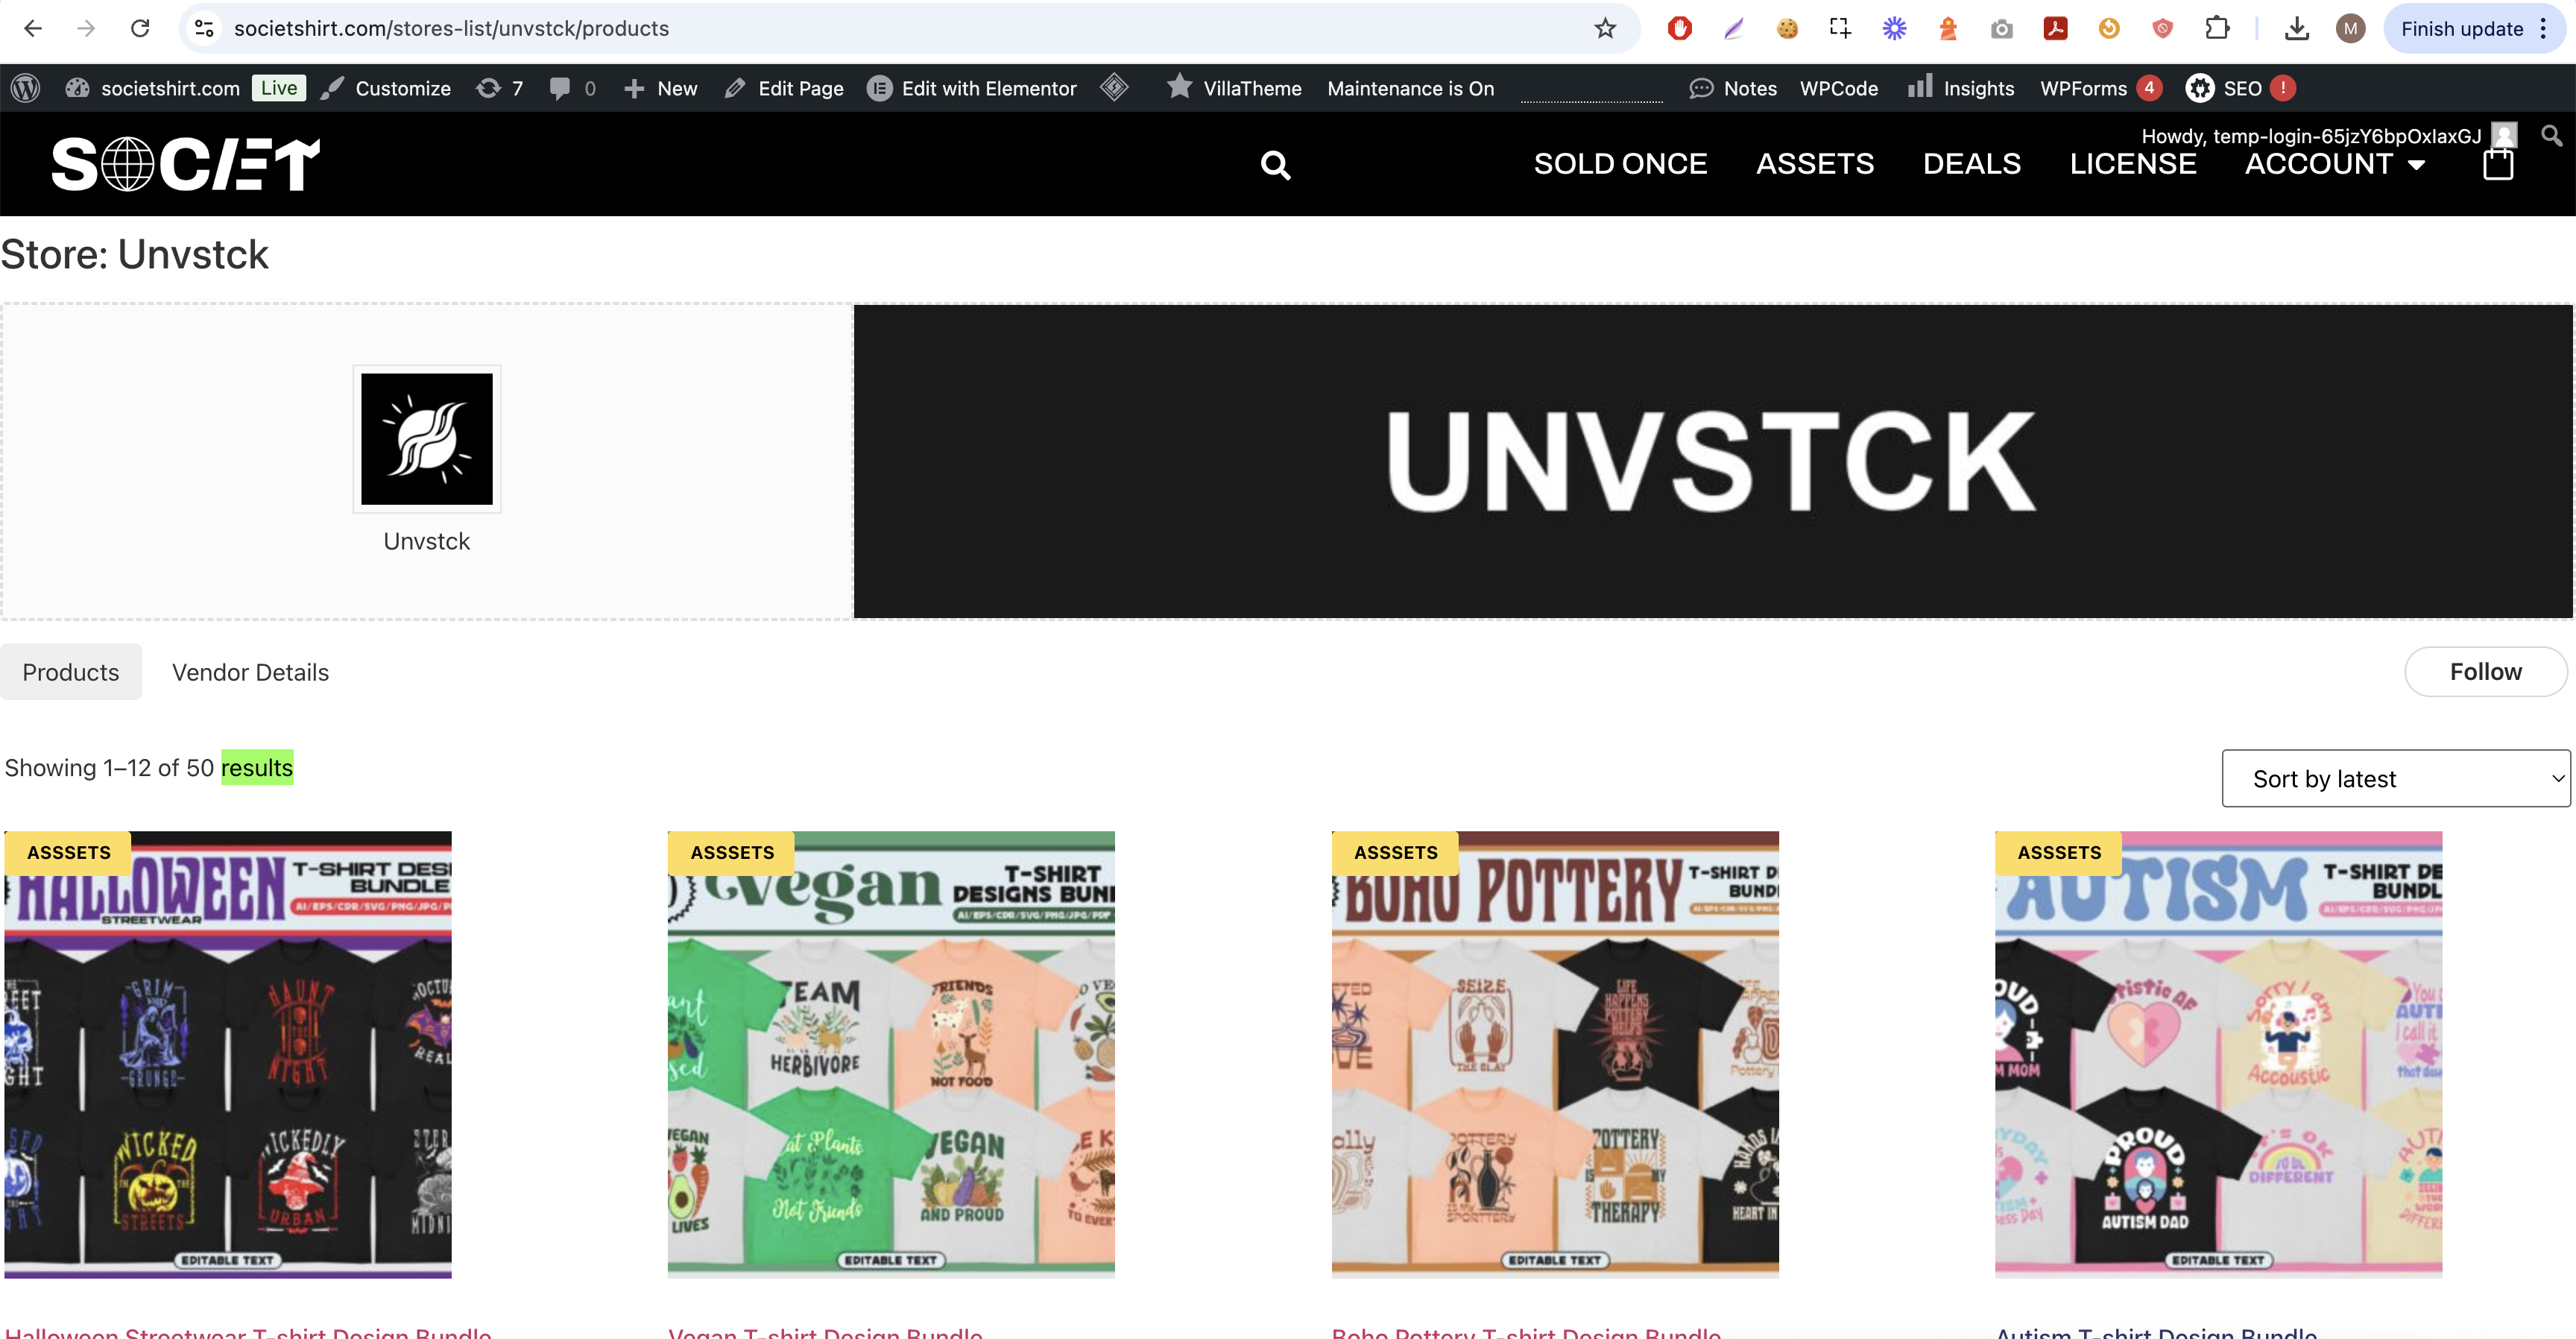Open DEALS nav item
The width and height of the screenshot is (2576, 1339).
point(1972,164)
